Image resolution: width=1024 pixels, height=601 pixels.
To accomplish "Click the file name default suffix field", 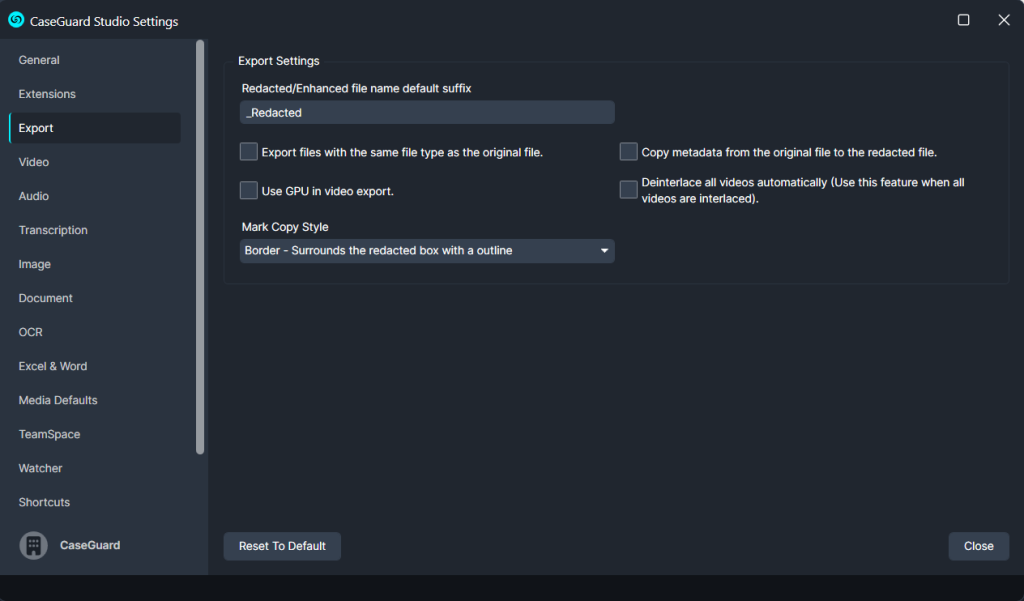I will 427,113.
